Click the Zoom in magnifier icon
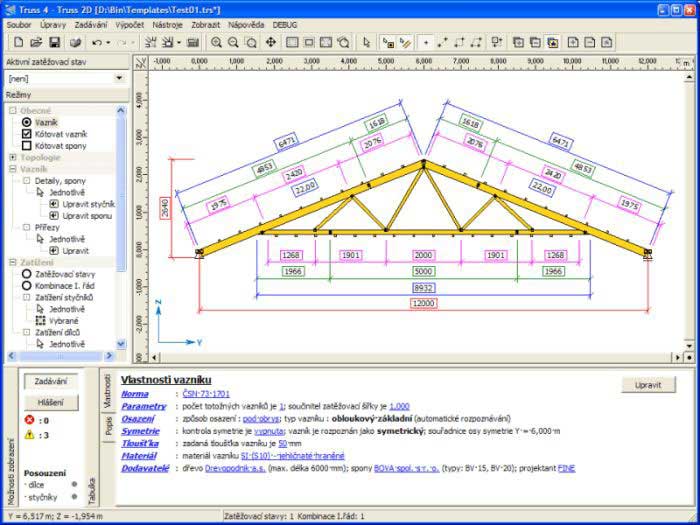 pos(217,42)
